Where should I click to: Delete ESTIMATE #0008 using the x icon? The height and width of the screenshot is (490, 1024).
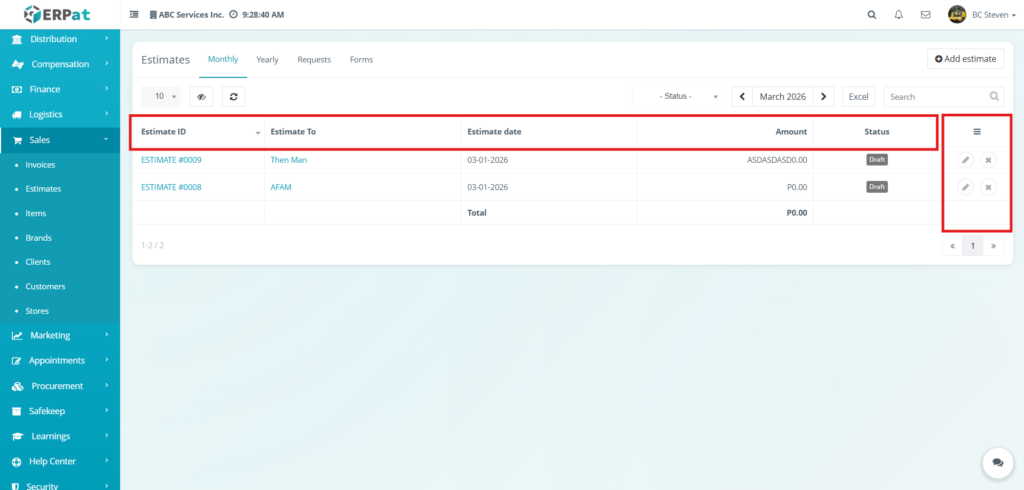coord(988,187)
